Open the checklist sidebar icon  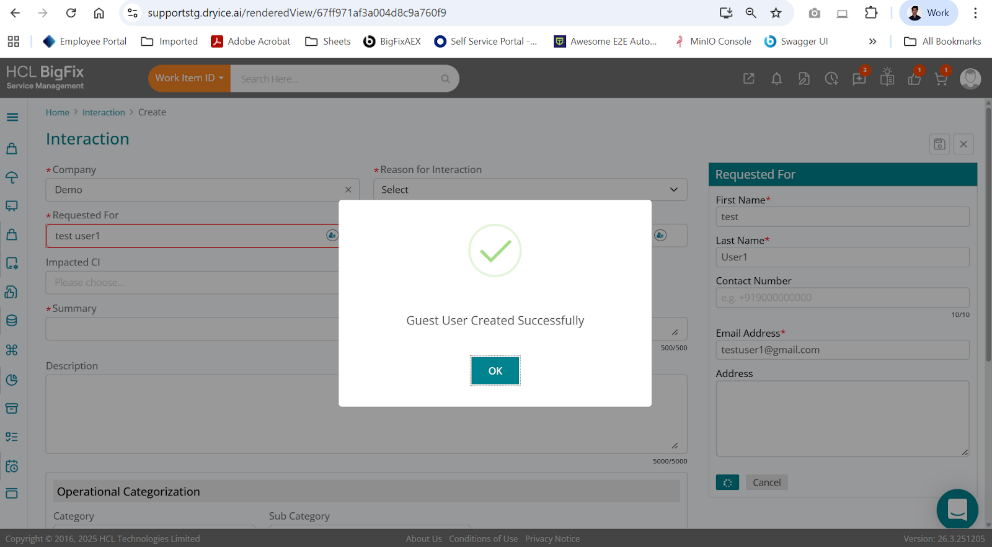11,437
